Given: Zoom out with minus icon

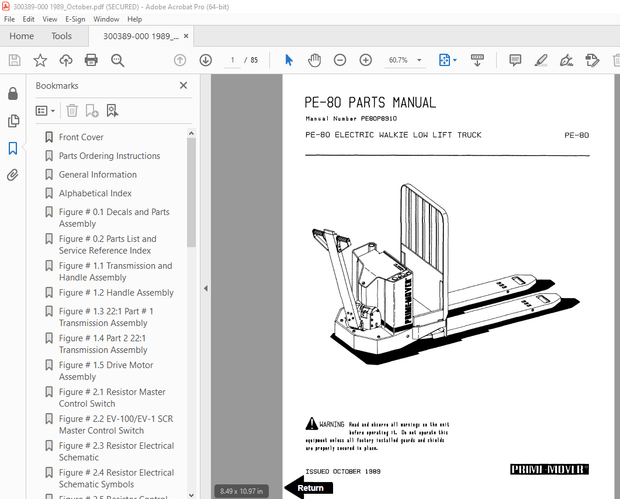Looking at the screenshot, I should 340,60.
